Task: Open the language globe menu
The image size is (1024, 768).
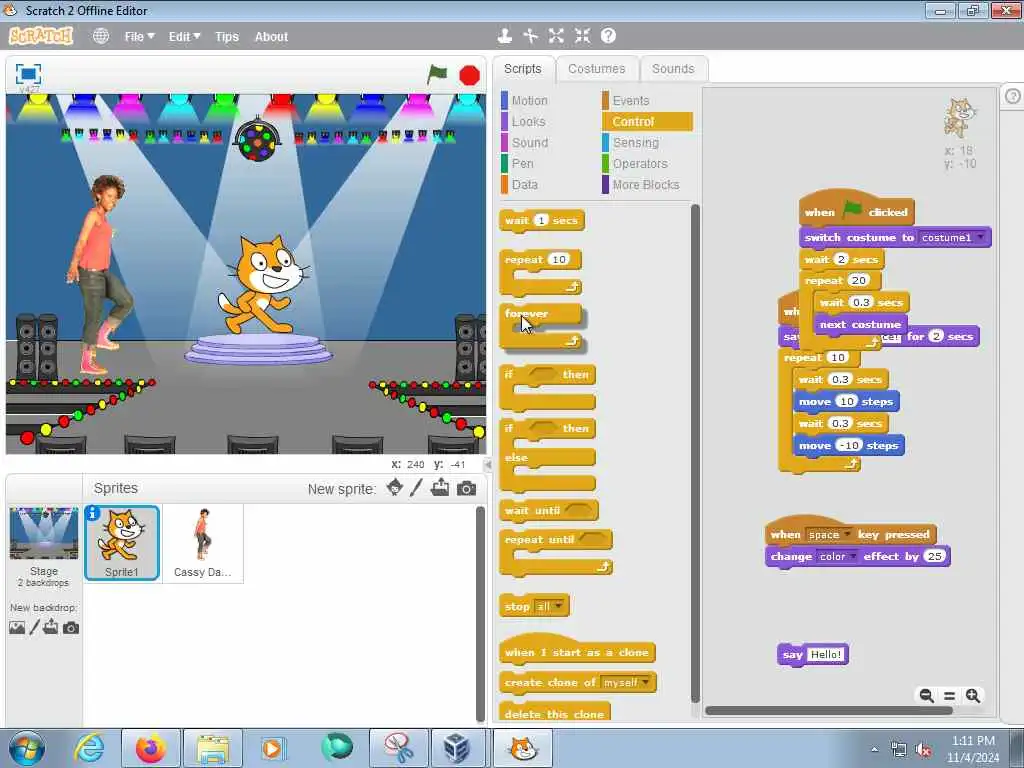Action: click(x=101, y=36)
